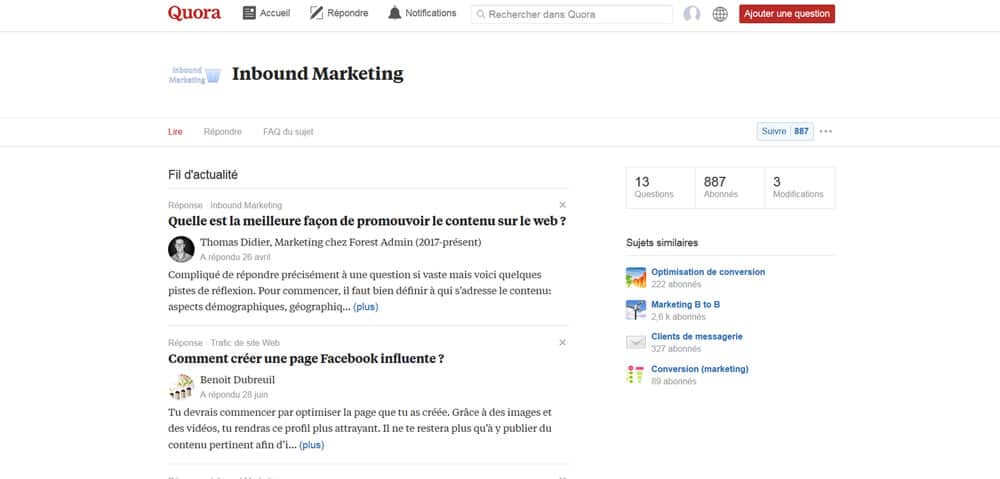Screen dimensions: 1000x479
Task: Click Thomas Didier author name
Action: click(x=235, y=242)
